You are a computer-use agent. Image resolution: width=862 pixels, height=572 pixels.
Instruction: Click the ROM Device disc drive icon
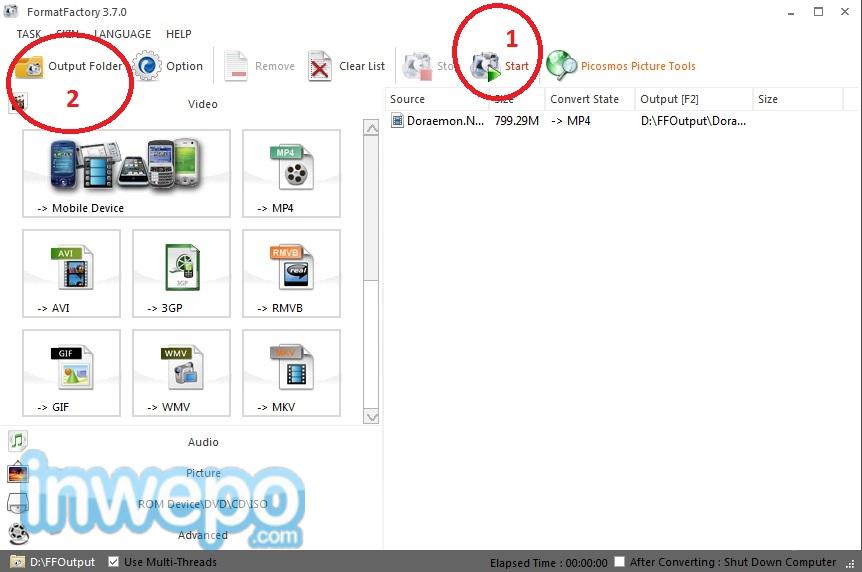click(x=18, y=503)
